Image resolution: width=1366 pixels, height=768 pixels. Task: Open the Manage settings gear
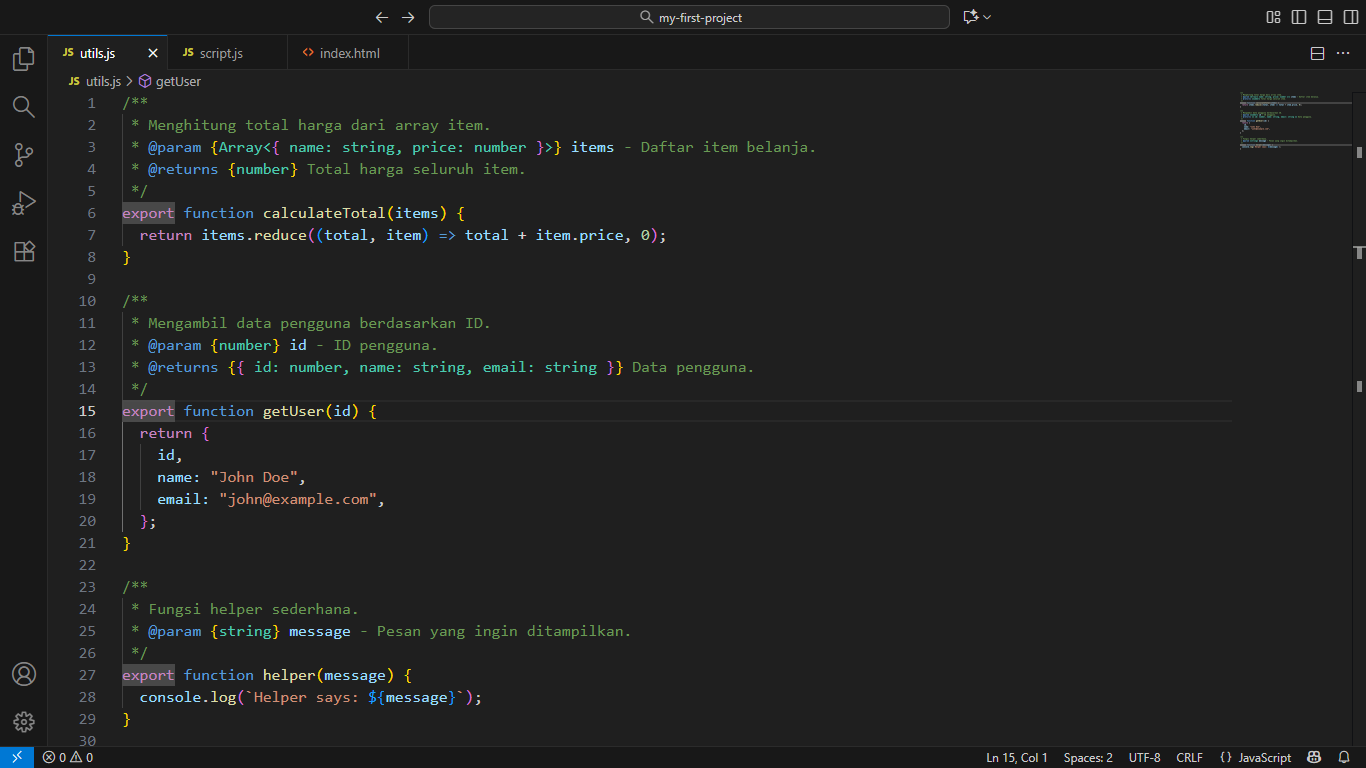(22, 722)
